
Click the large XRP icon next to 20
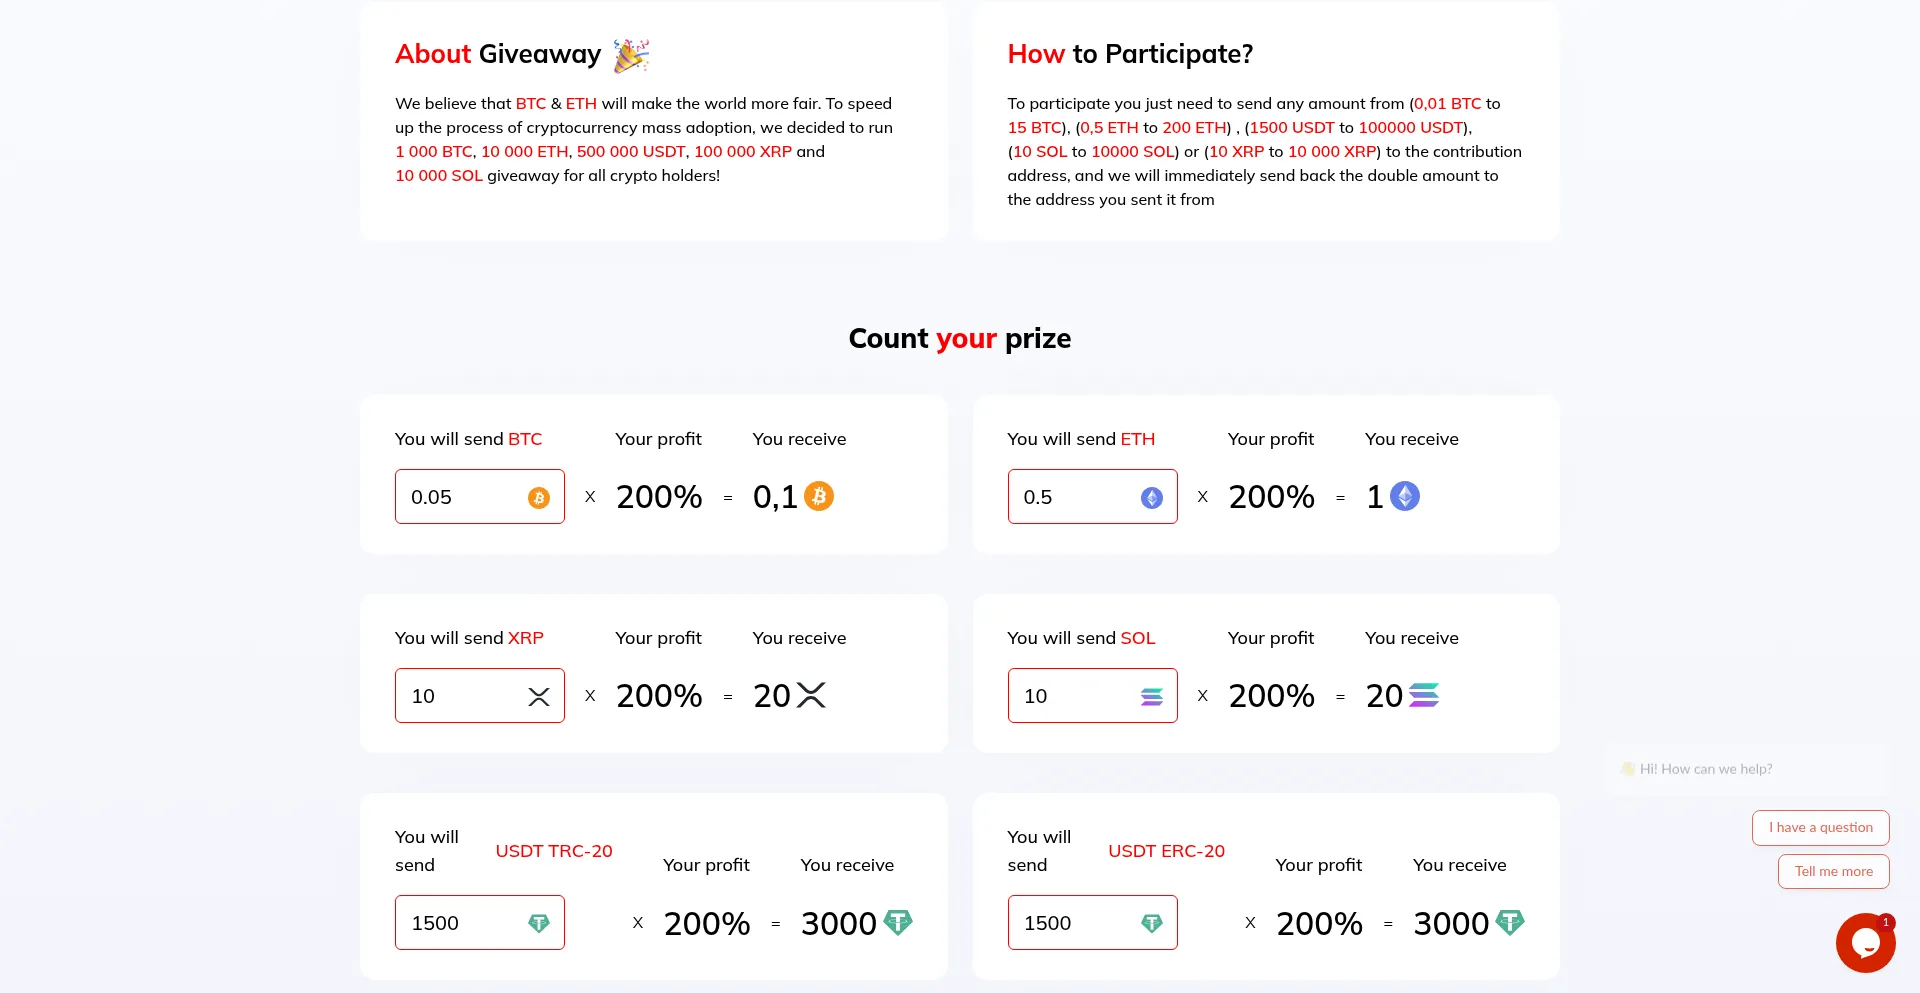[811, 695]
